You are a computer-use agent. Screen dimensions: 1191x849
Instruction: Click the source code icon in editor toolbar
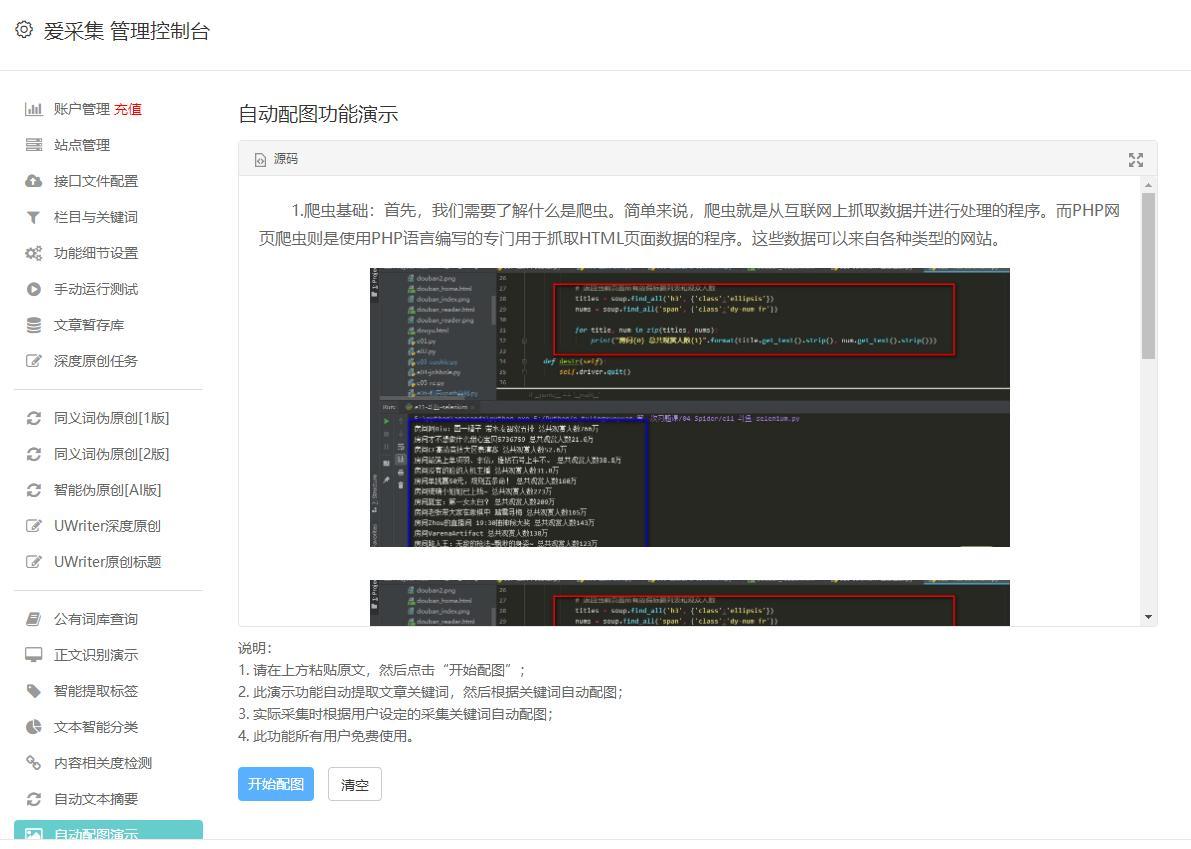[x=261, y=159]
